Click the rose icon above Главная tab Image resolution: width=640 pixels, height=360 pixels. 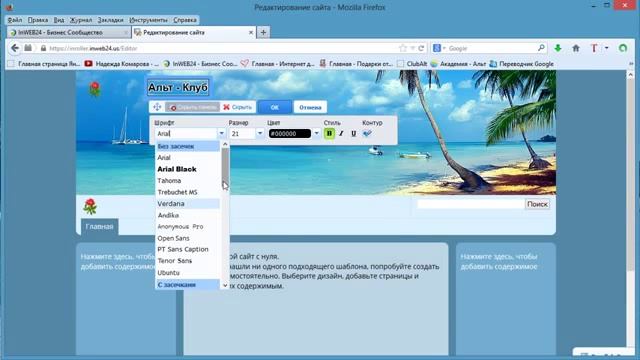click(90, 207)
